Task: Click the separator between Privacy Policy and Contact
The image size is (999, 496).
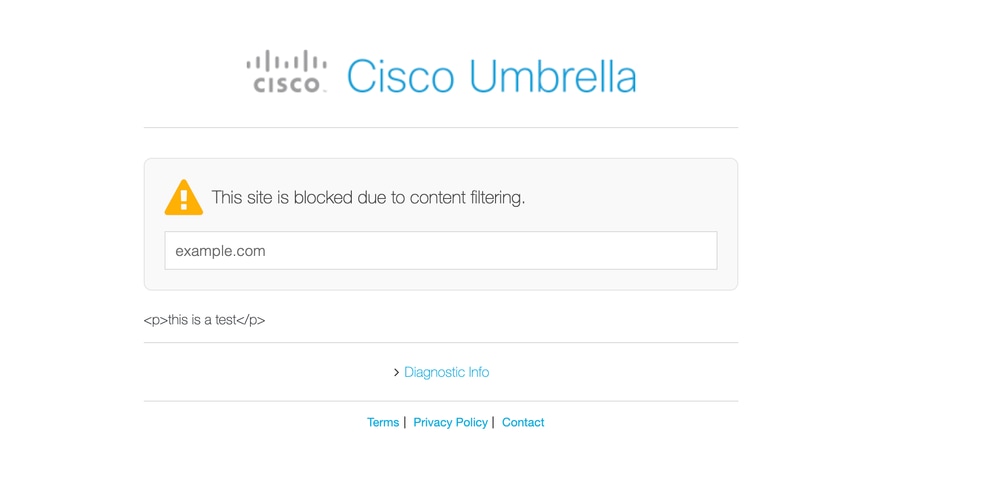Action: [x=494, y=422]
